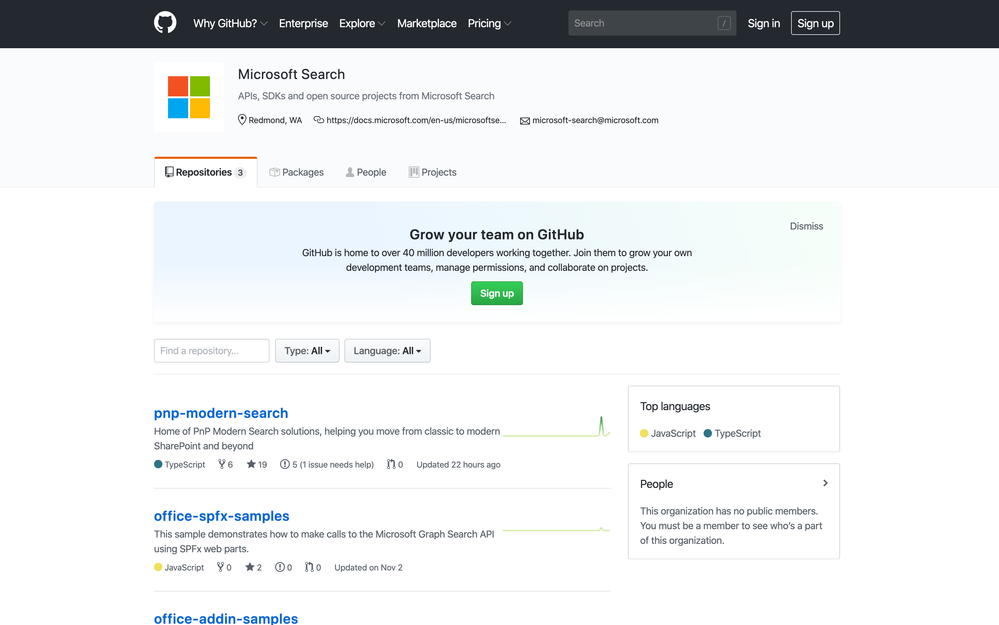This screenshot has height=625, width=999.
Task: Go to the GitHub homepage via the Octocat logo
Action: pos(165,23)
